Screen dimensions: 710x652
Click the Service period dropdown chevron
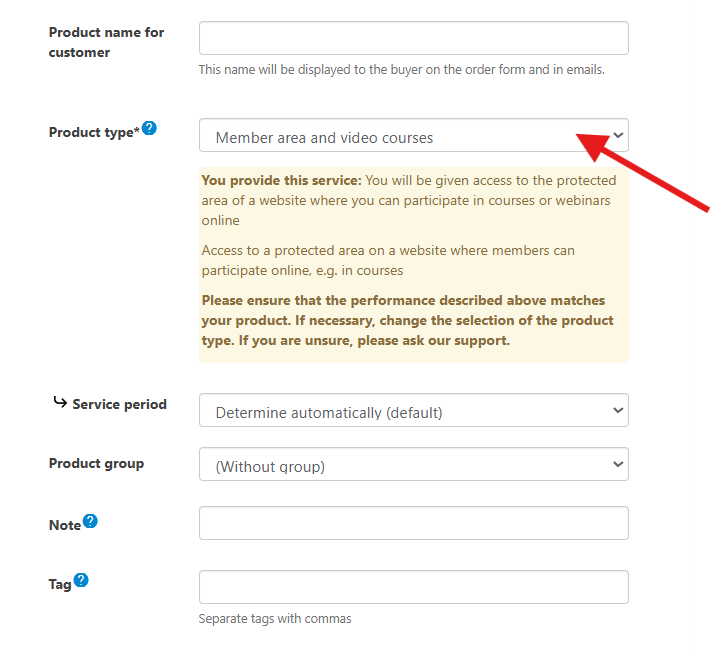click(618, 410)
